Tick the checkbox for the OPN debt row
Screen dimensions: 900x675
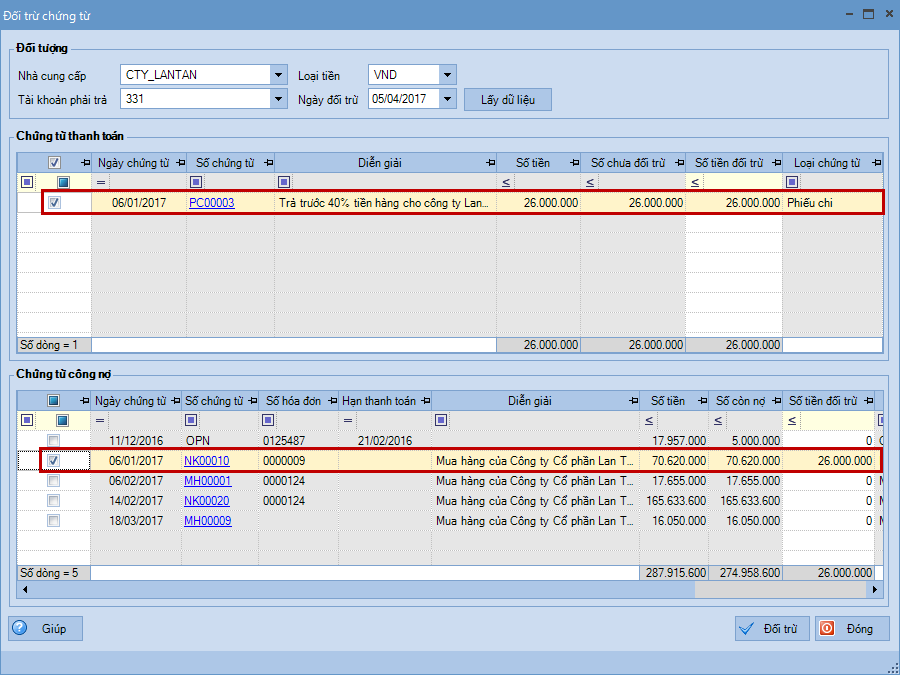[x=54, y=441]
